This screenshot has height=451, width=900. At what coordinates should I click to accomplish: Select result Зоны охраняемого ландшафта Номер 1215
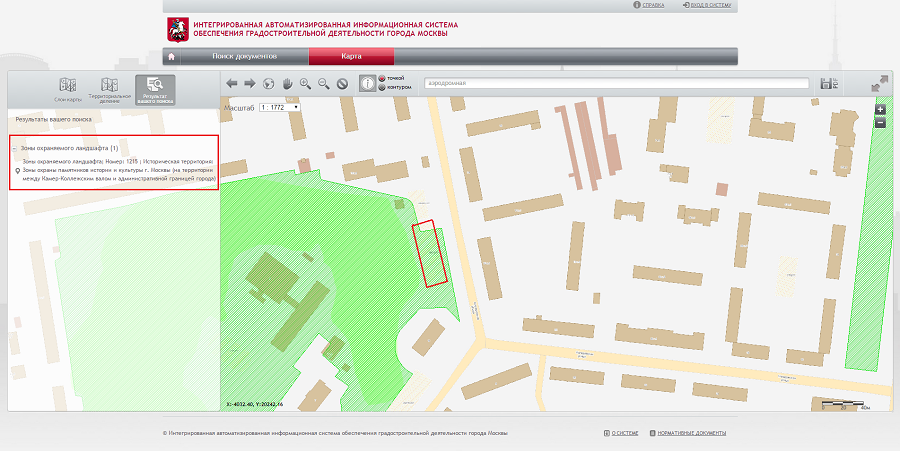click(118, 170)
